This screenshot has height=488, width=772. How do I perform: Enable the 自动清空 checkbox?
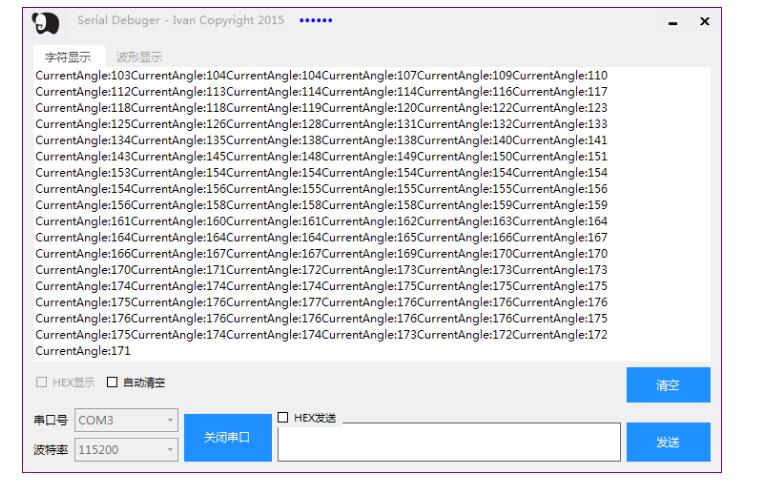click(x=112, y=382)
